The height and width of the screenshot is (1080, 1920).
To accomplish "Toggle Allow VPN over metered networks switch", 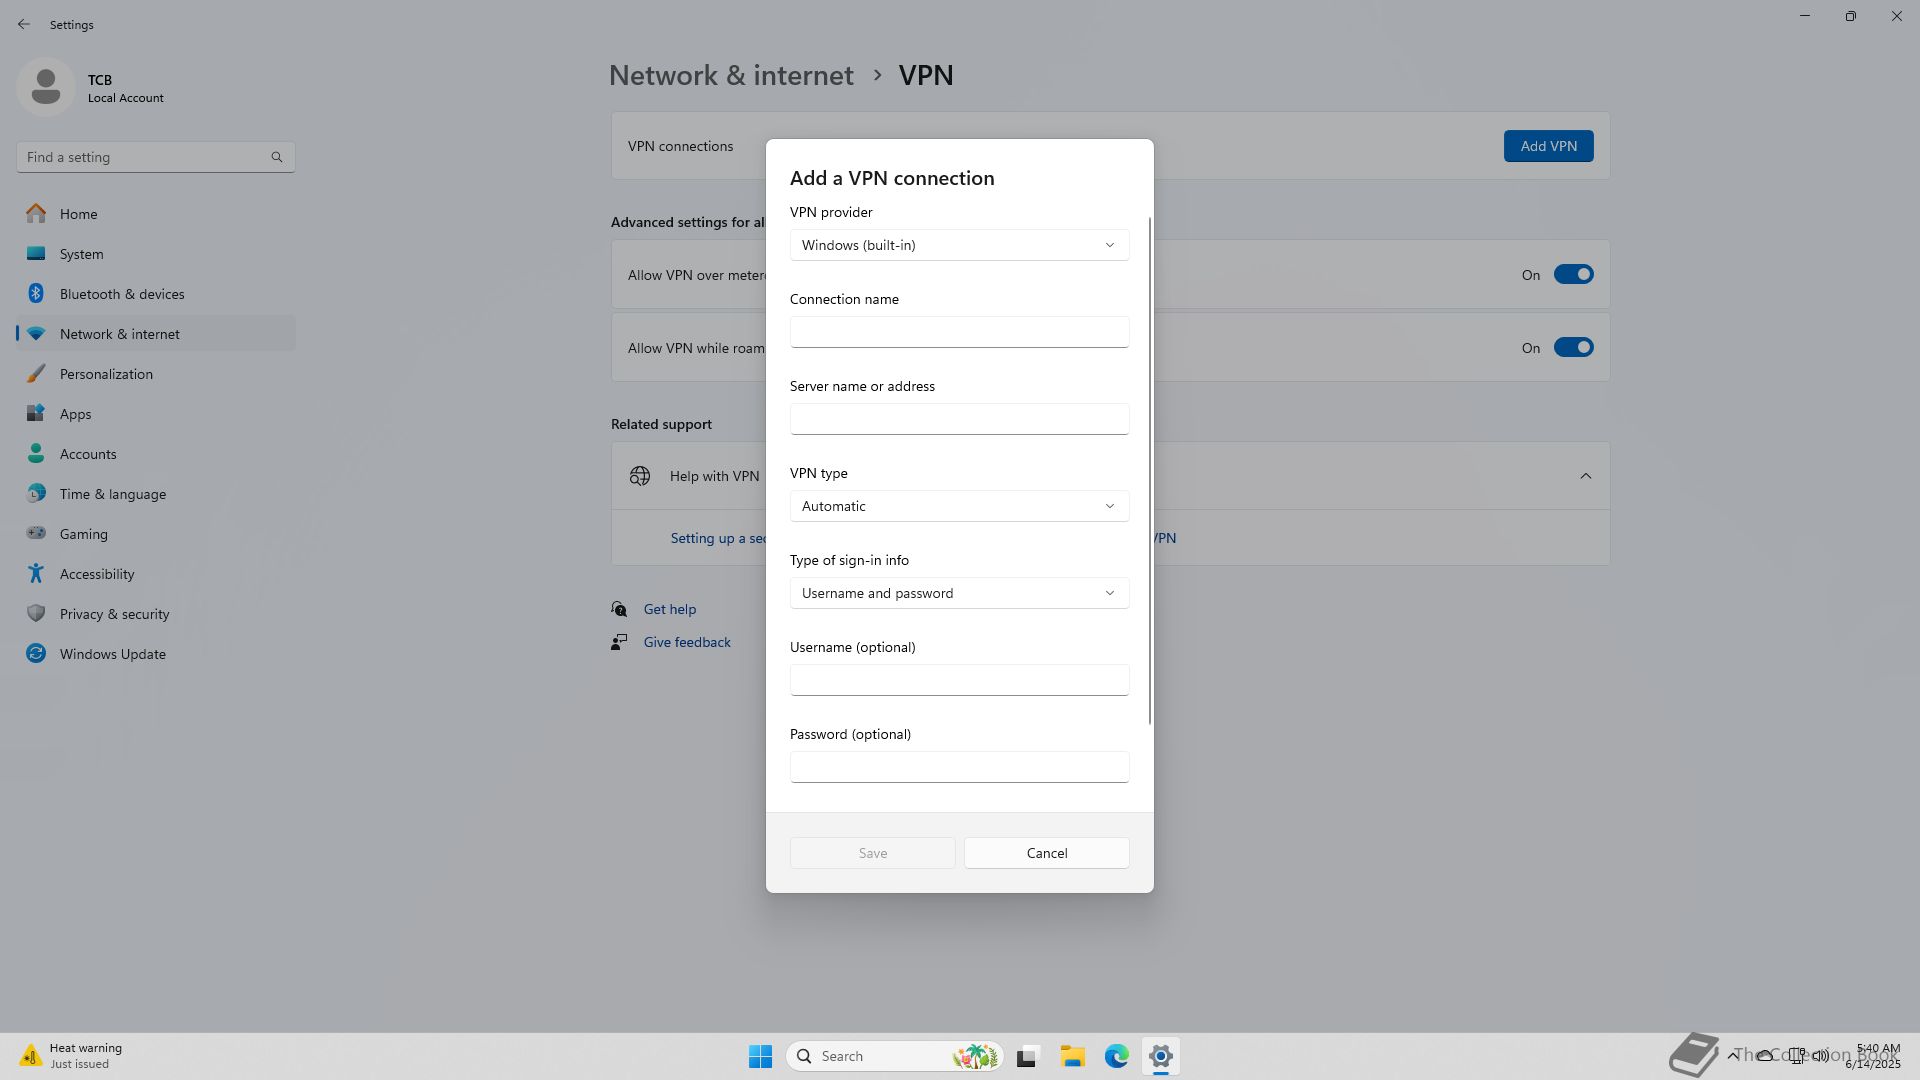I will (1572, 275).
